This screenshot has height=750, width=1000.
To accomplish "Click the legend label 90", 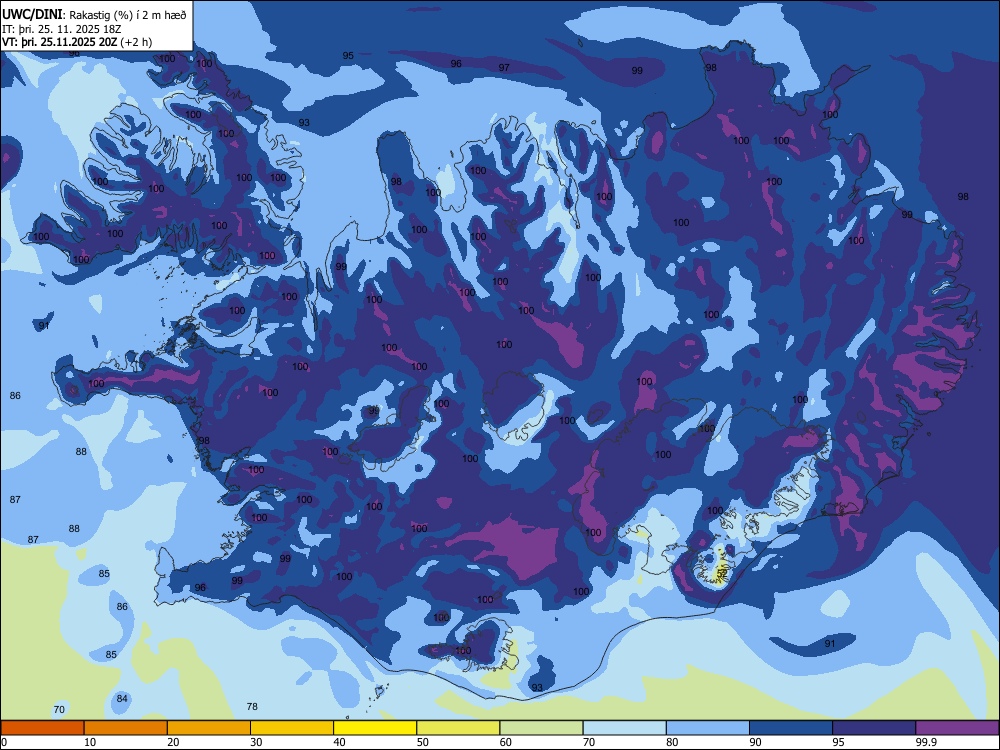I will pos(755,742).
